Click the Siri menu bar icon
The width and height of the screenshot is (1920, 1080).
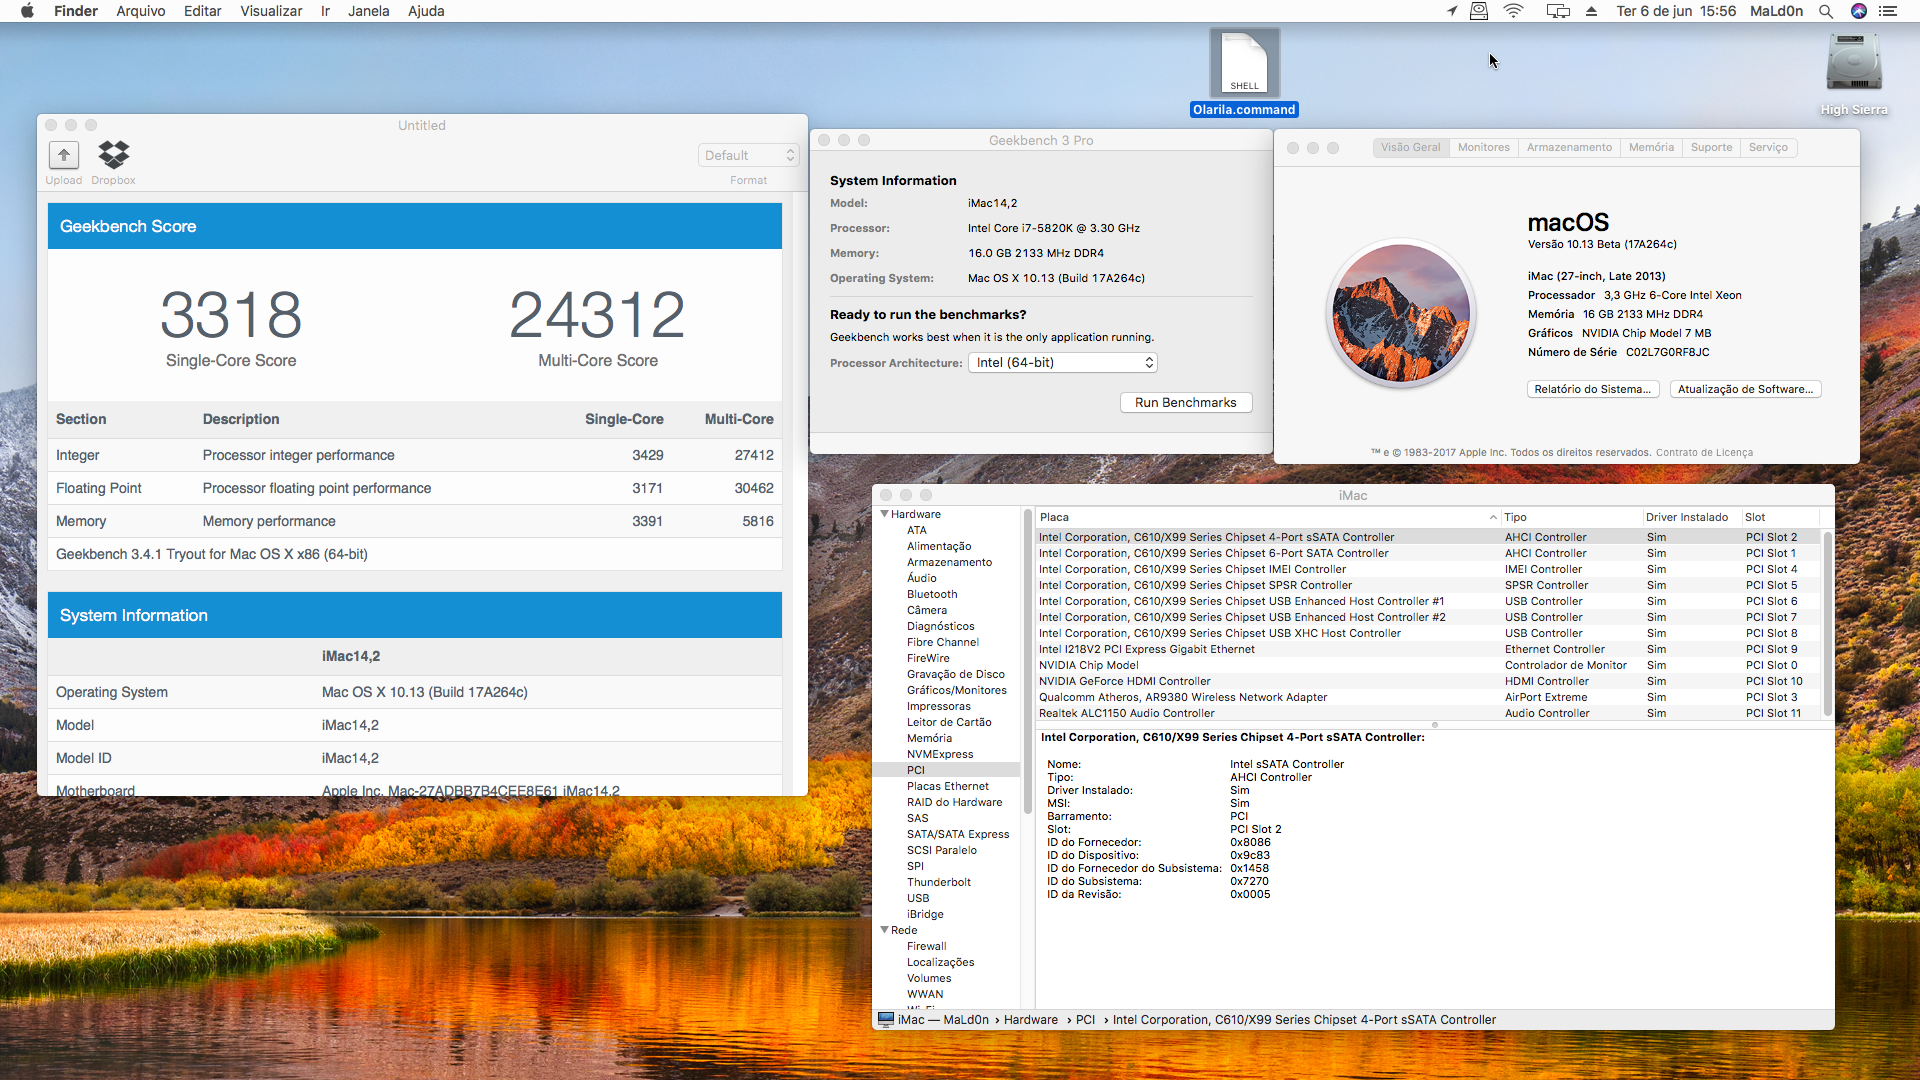(1859, 11)
